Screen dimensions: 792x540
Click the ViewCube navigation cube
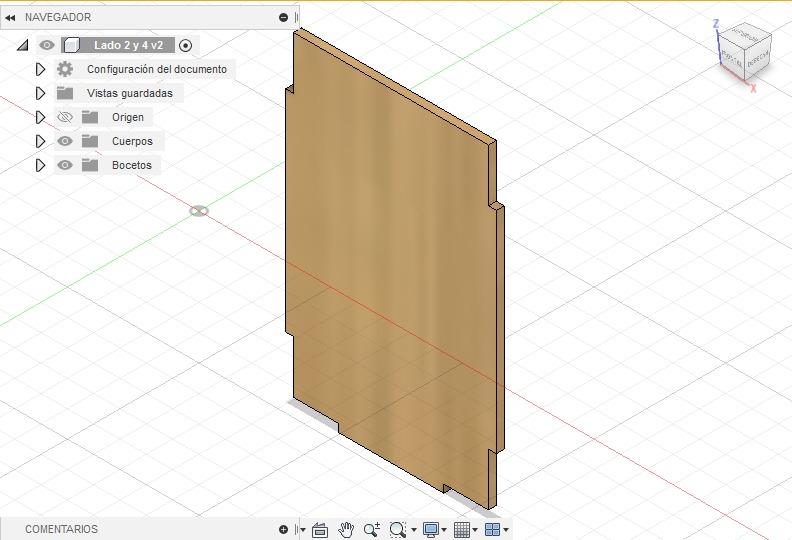[x=745, y=53]
